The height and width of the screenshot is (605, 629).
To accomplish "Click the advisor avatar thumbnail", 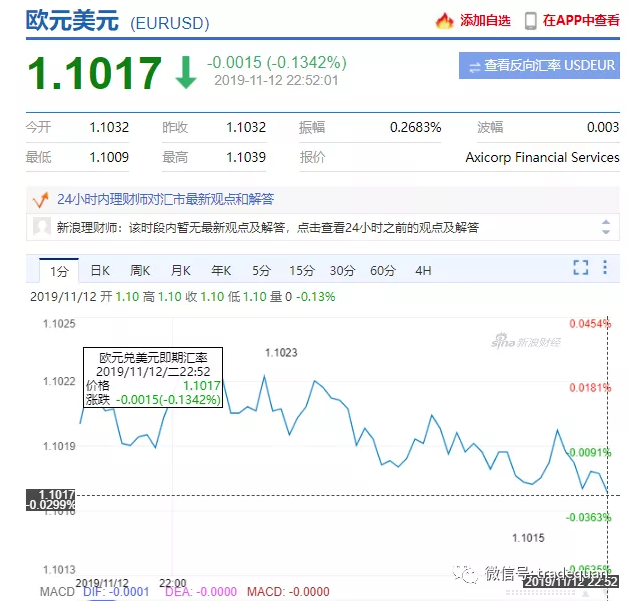I will [42, 227].
